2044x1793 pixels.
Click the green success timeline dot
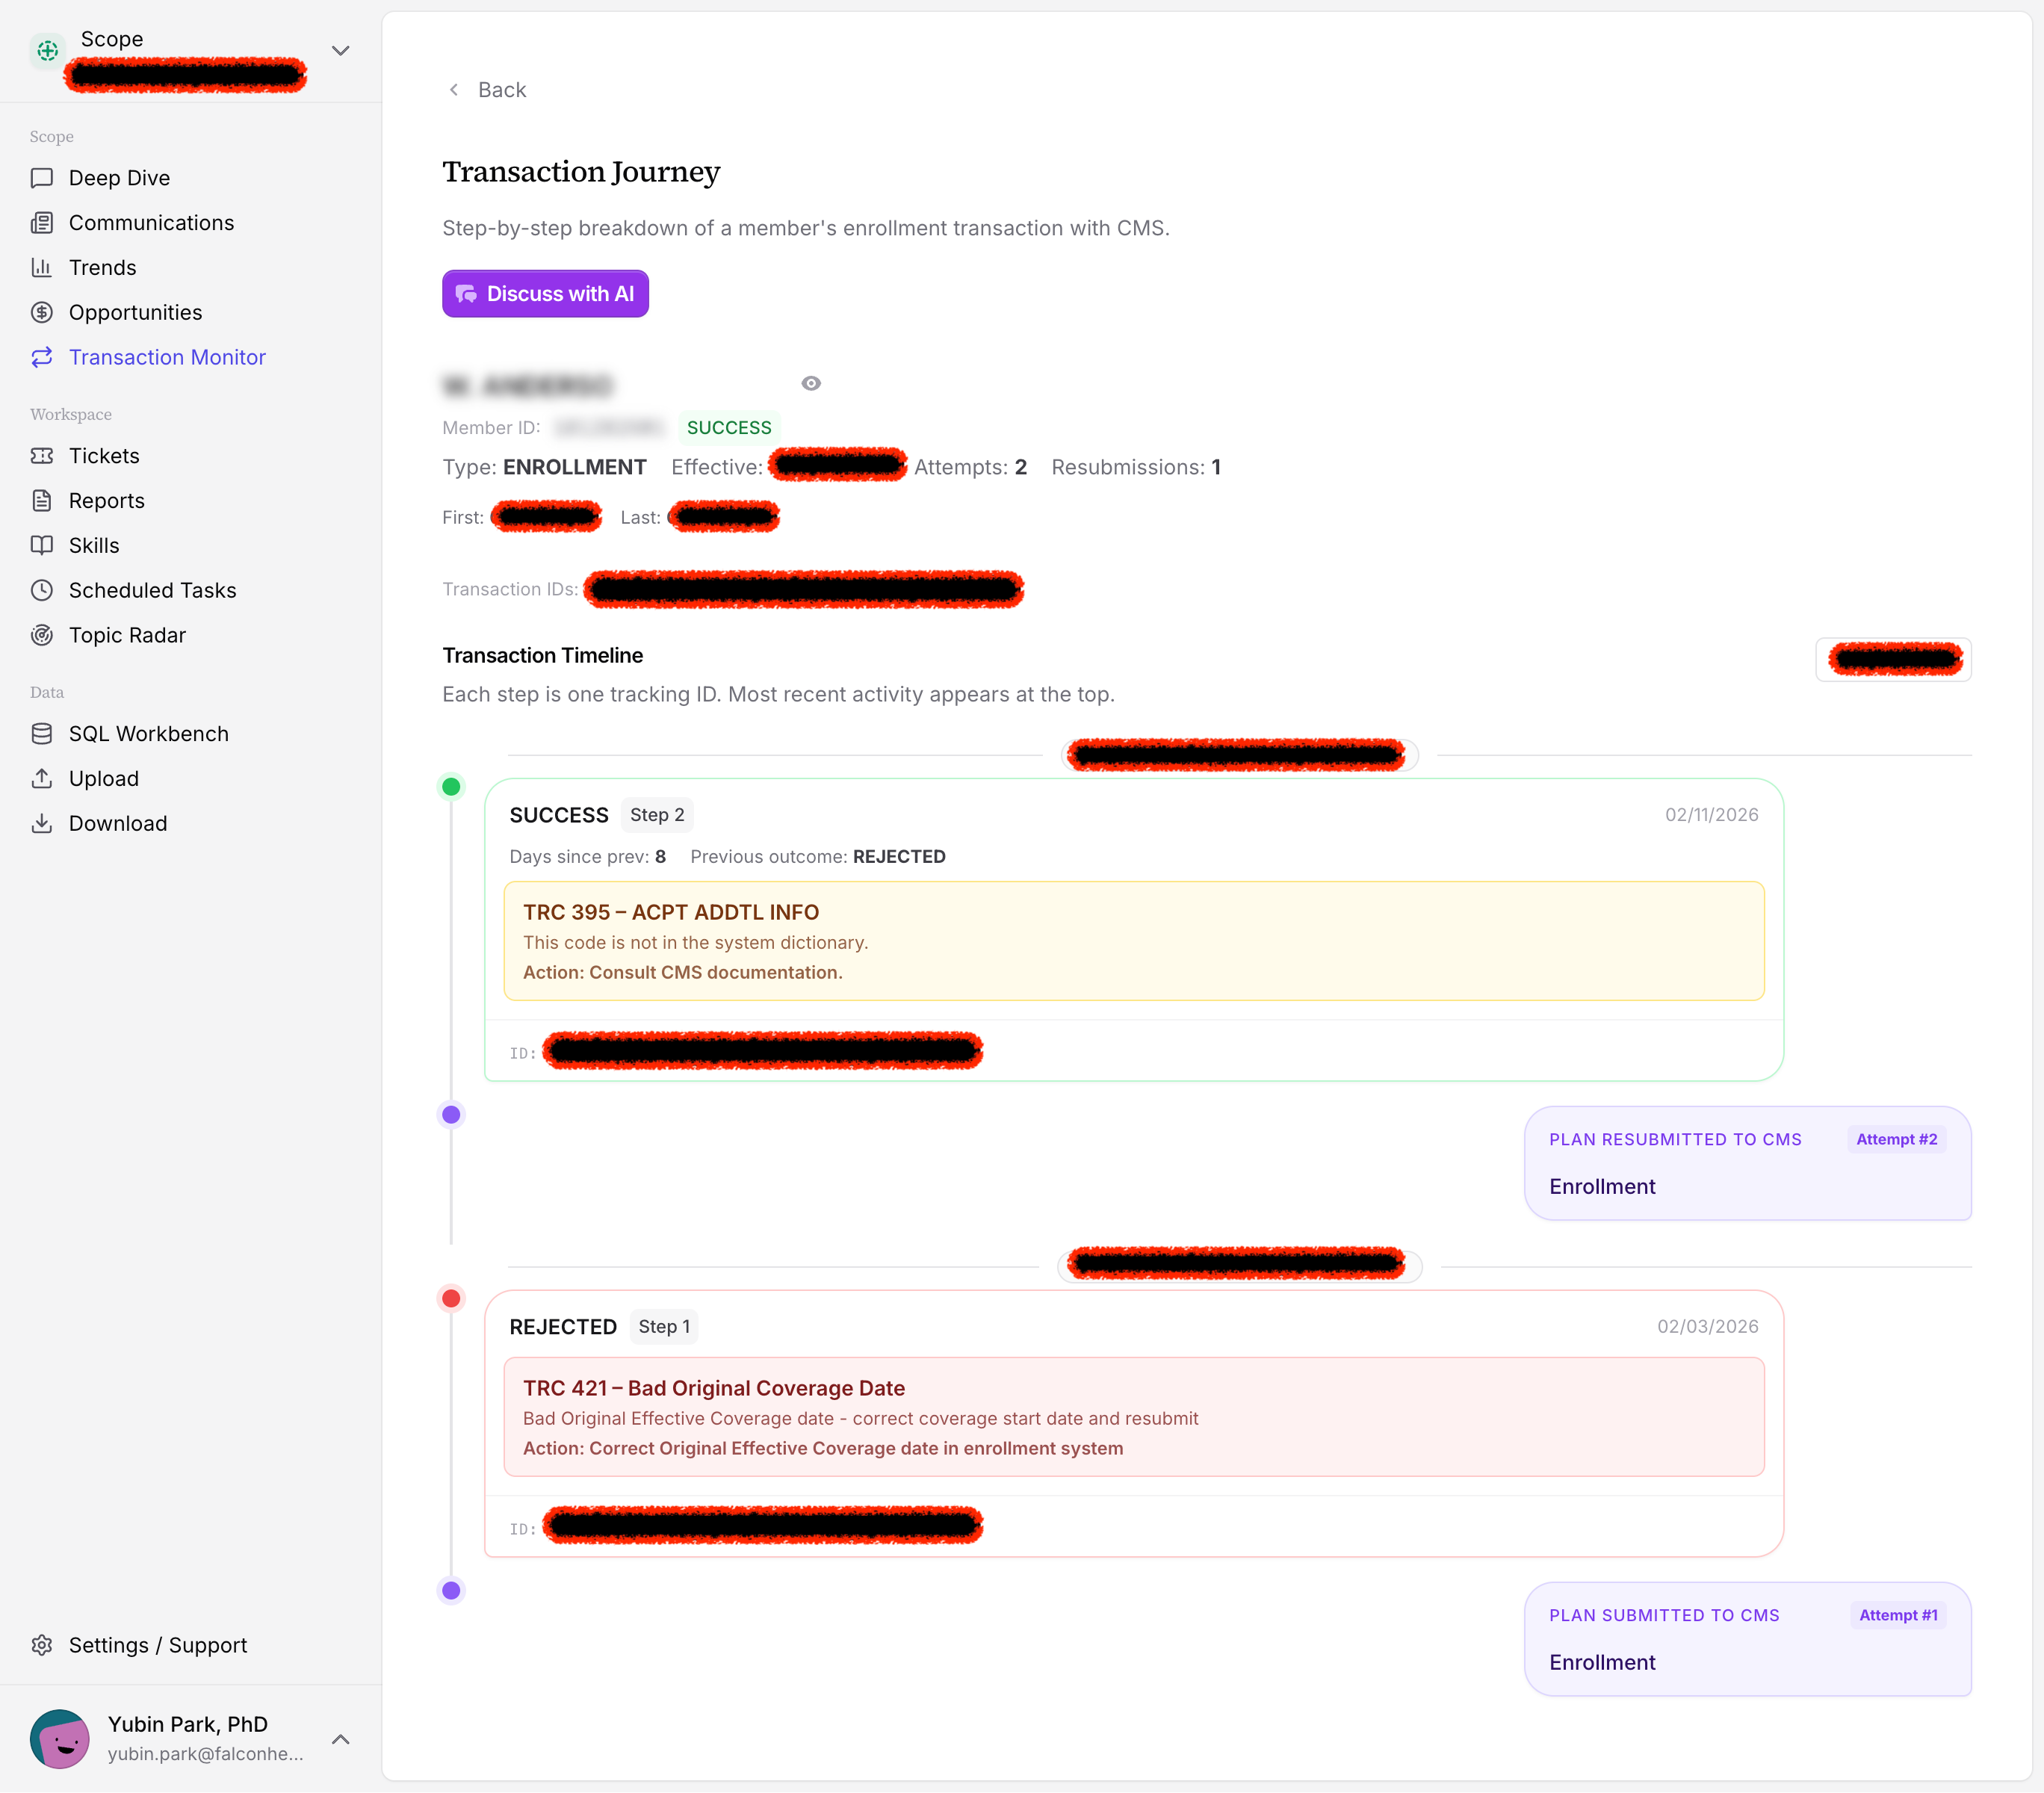point(451,787)
